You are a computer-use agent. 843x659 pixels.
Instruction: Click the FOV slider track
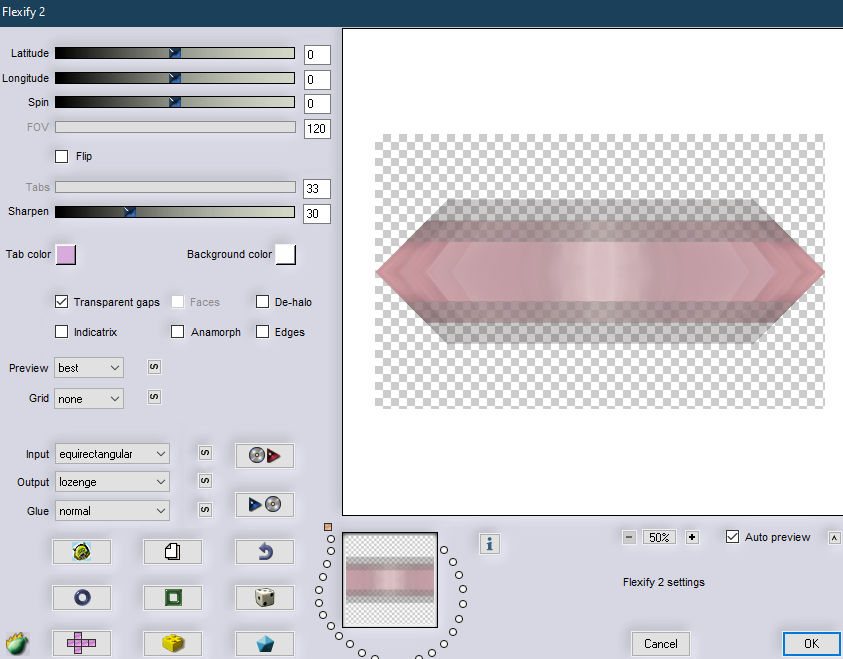coord(175,127)
